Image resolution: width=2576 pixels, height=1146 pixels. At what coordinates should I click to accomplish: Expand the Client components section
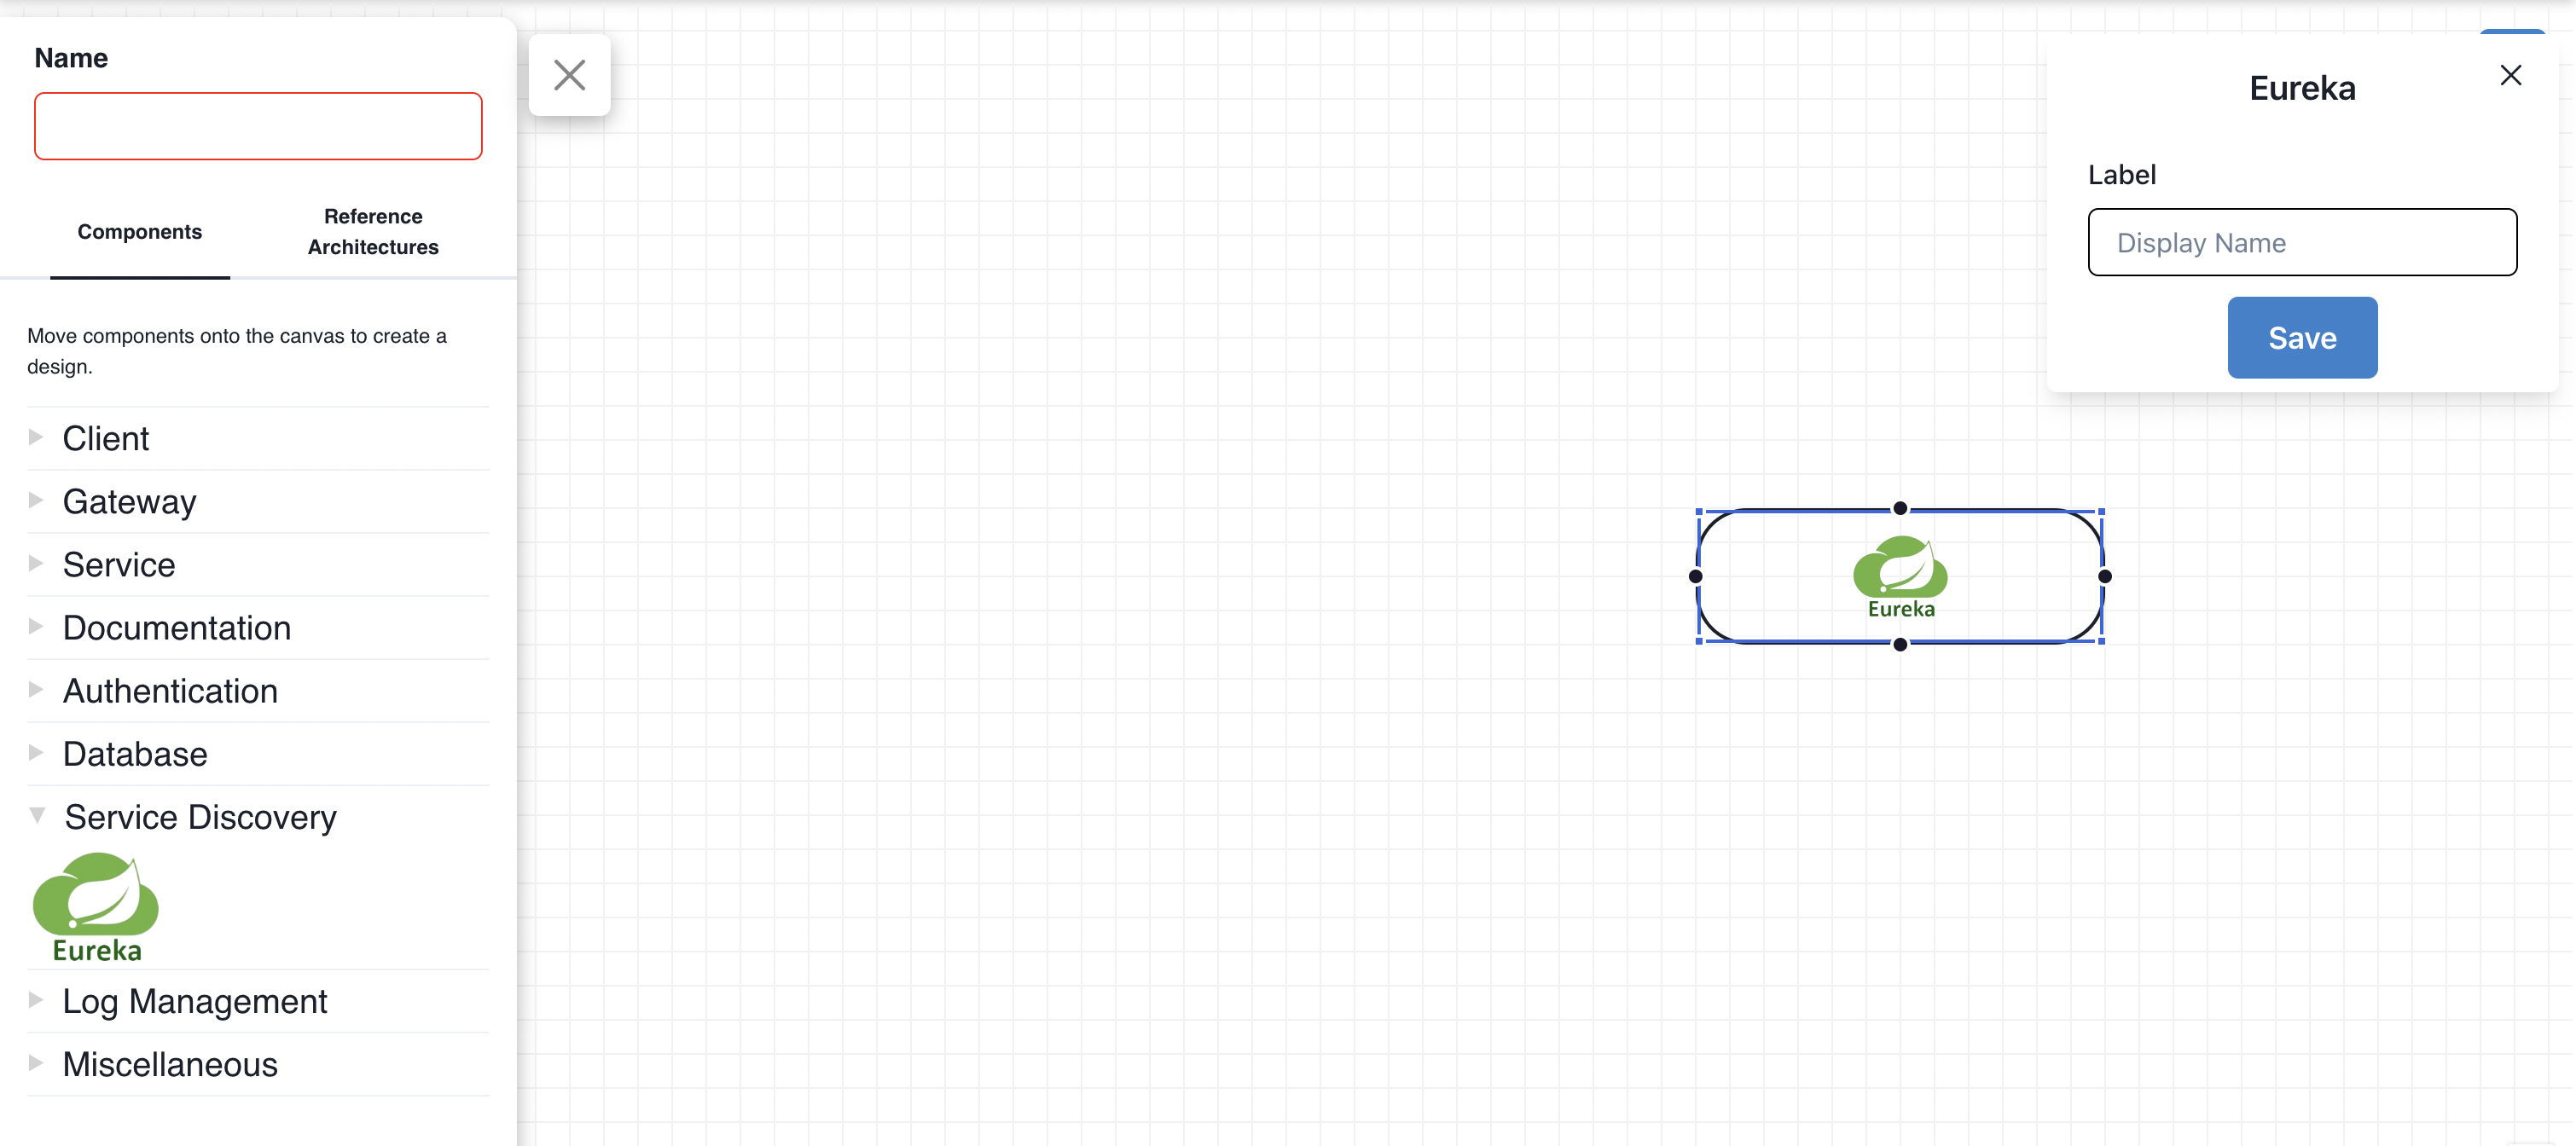point(36,437)
